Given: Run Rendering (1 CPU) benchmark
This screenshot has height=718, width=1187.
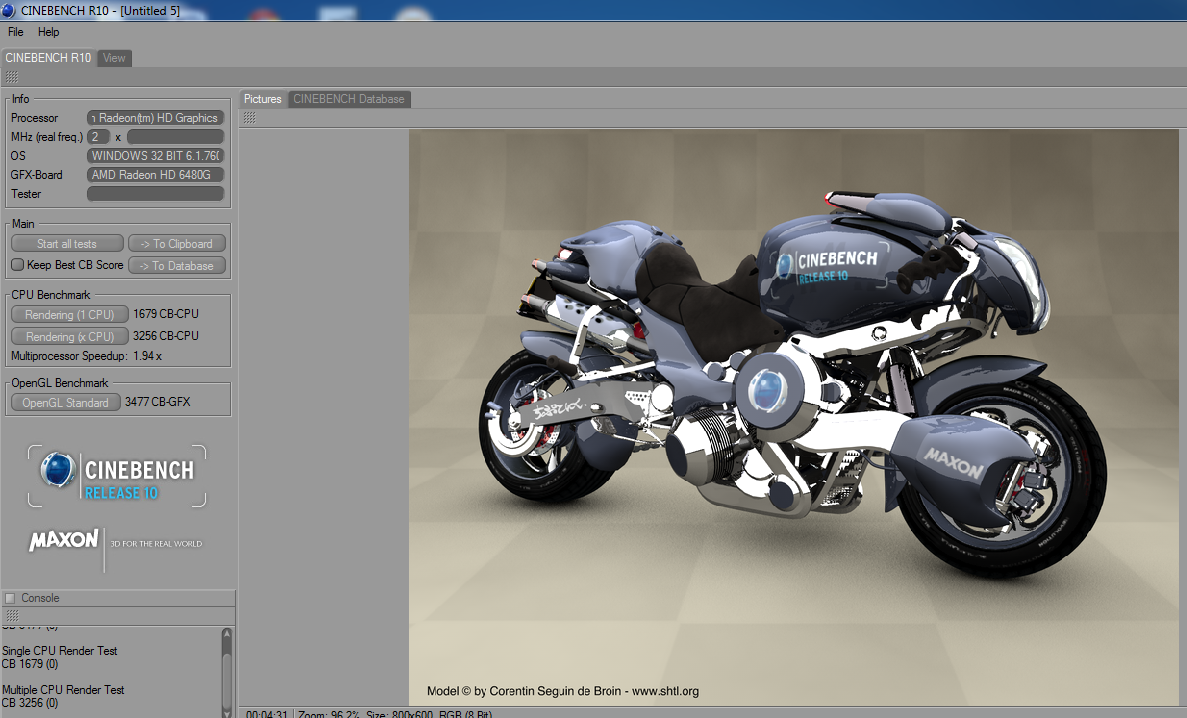Looking at the screenshot, I should click(x=70, y=314).
